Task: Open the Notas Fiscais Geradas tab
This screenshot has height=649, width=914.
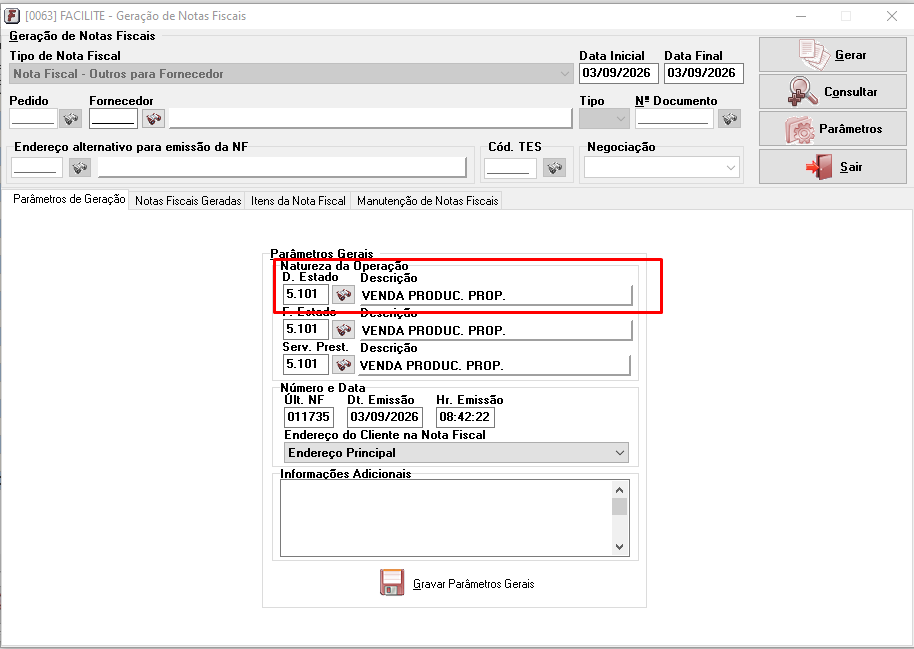Action: 188,201
